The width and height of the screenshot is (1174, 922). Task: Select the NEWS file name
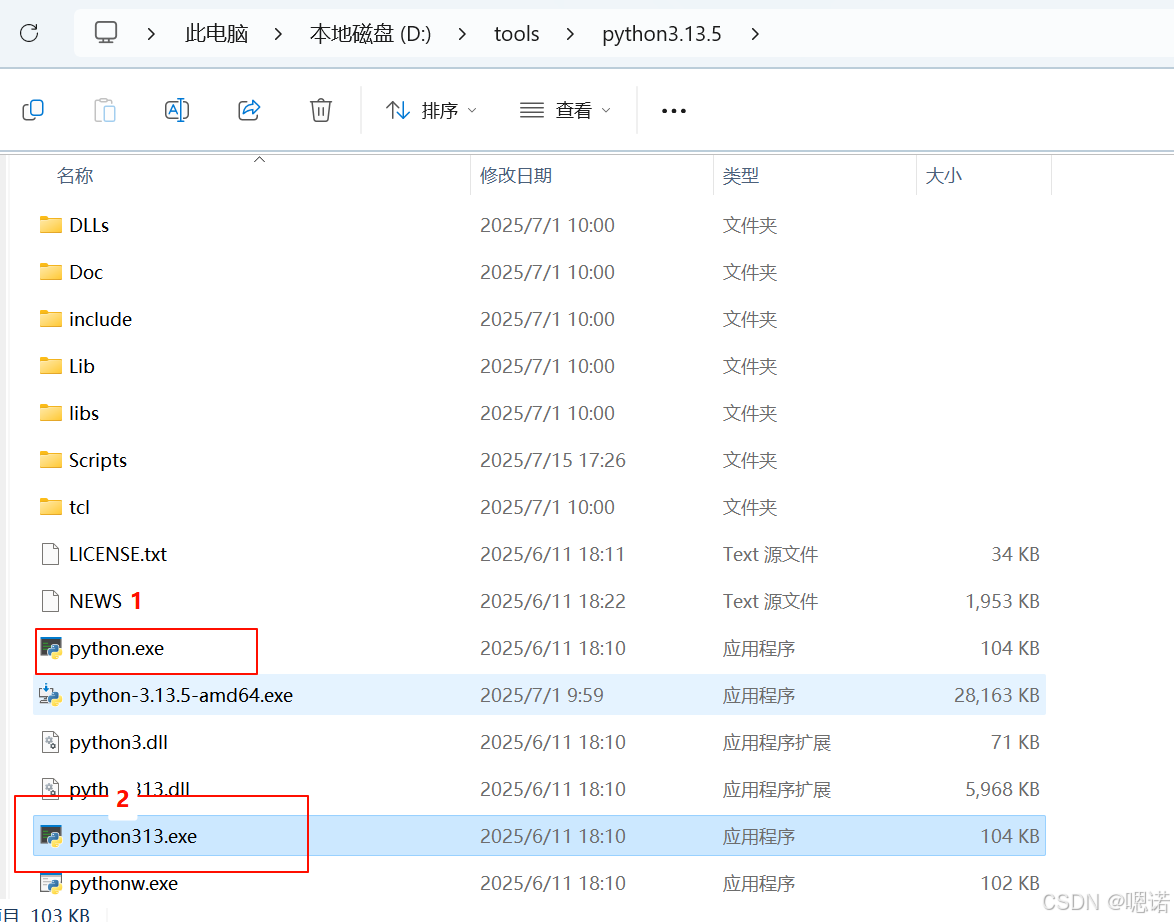pyautogui.click(x=96, y=601)
